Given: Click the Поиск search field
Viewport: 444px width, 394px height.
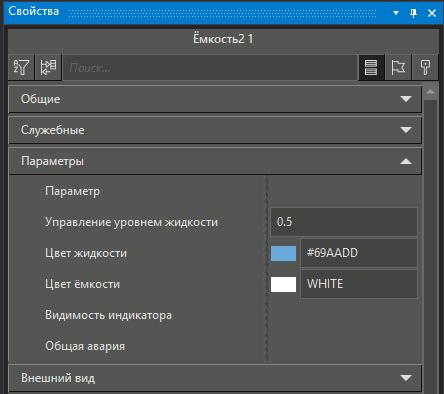Looking at the screenshot, I should [x=210, y=68].
